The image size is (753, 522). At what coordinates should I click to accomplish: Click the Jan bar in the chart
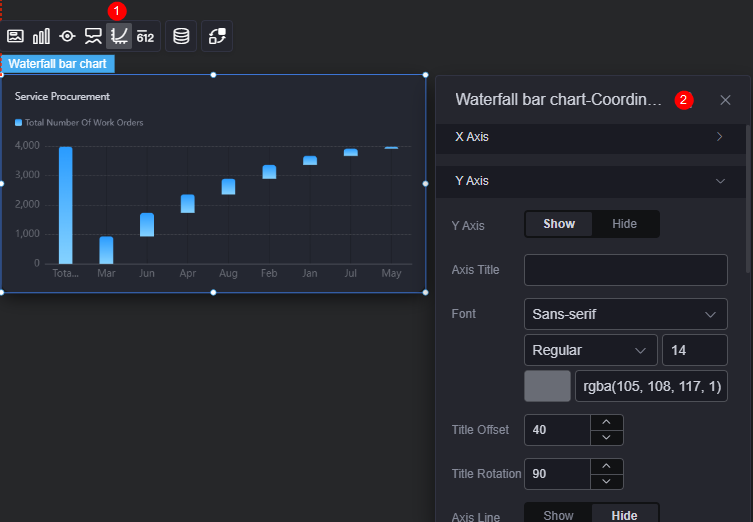click(x=310, y=160)
